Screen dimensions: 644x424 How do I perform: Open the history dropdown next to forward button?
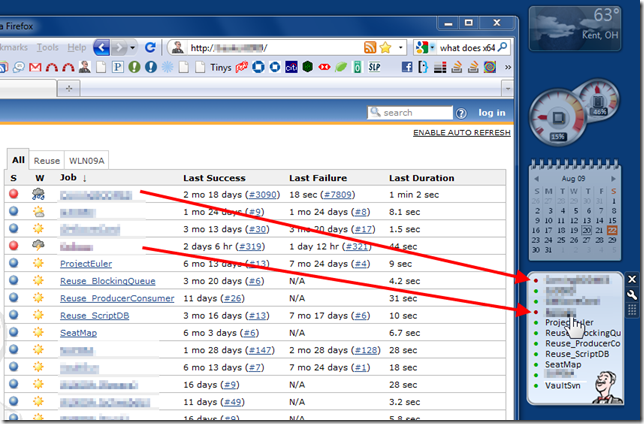pyautogui.click(x=132, y=48)
